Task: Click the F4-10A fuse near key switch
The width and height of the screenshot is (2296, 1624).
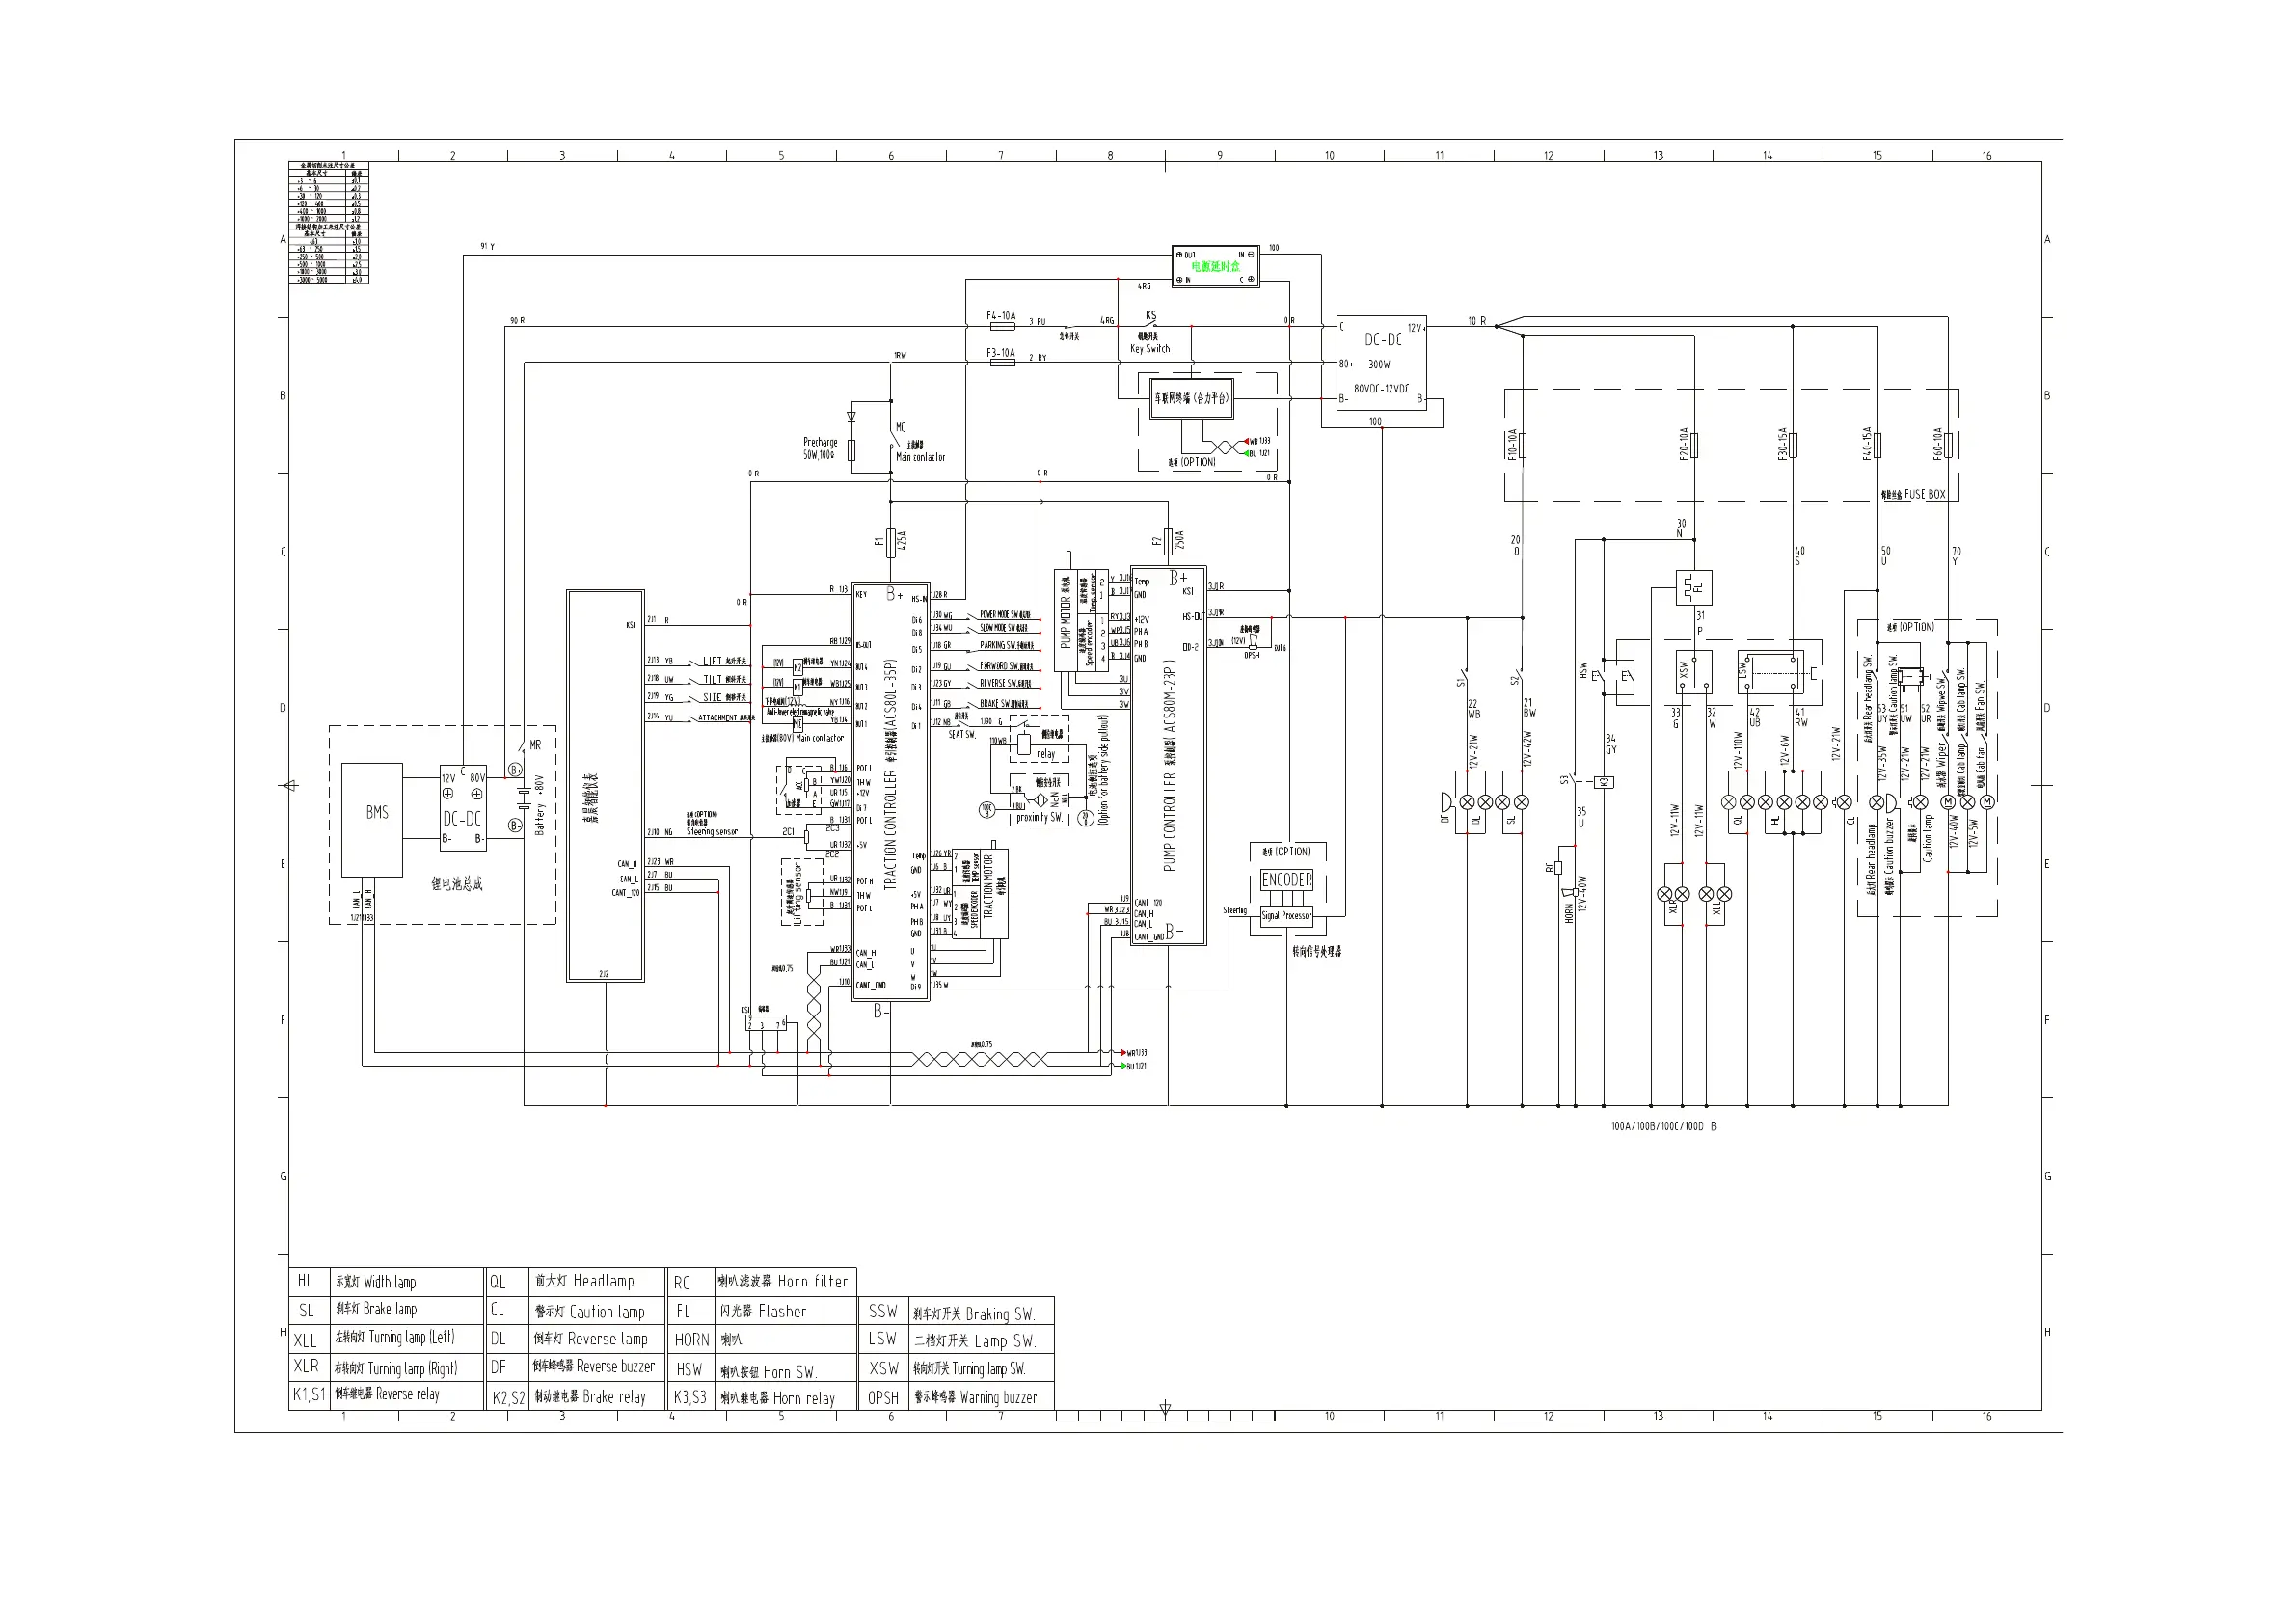Action: tap(1001, 326)
